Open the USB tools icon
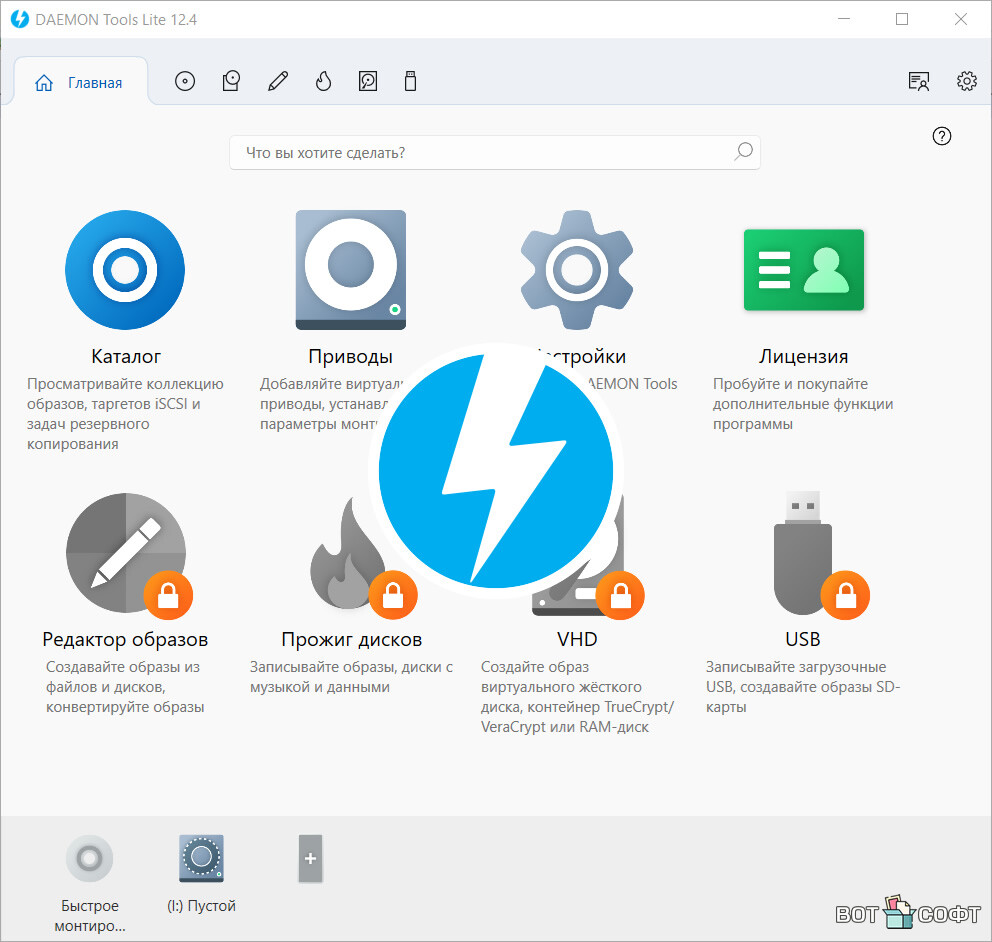Image resolution: width=992 pixels, height=942 pixels. tap(803, 553)
